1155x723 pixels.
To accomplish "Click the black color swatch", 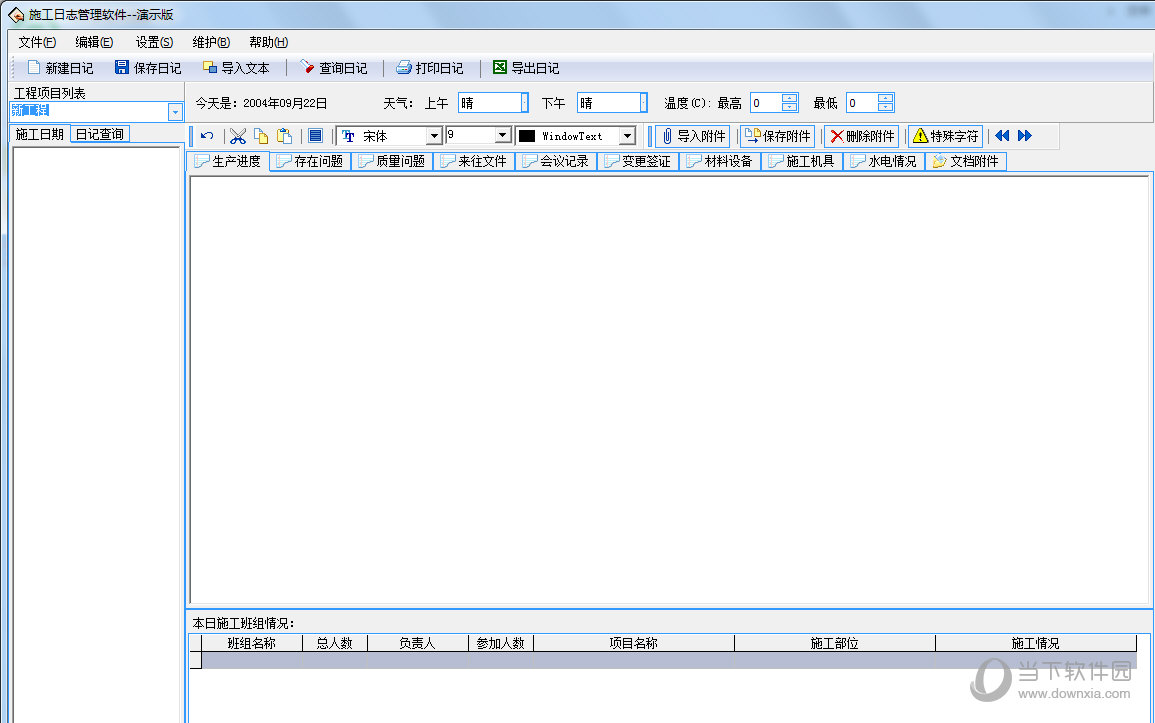I will (527, 136).
